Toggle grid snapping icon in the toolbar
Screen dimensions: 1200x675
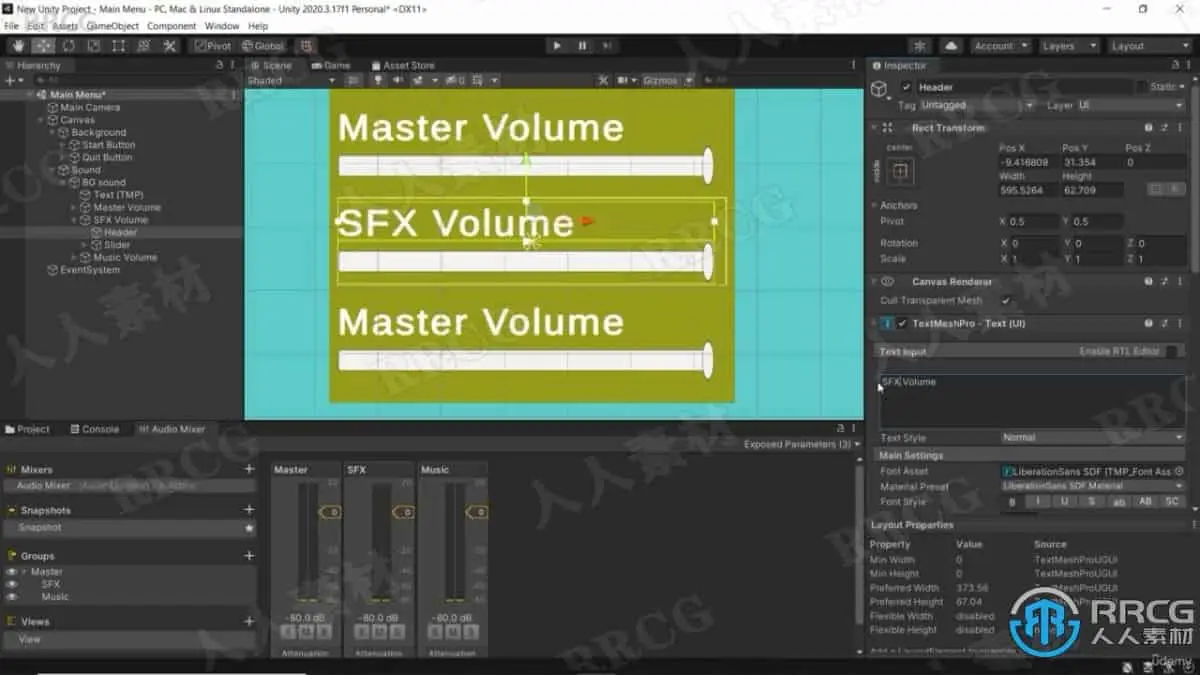(x=306, y=46)
